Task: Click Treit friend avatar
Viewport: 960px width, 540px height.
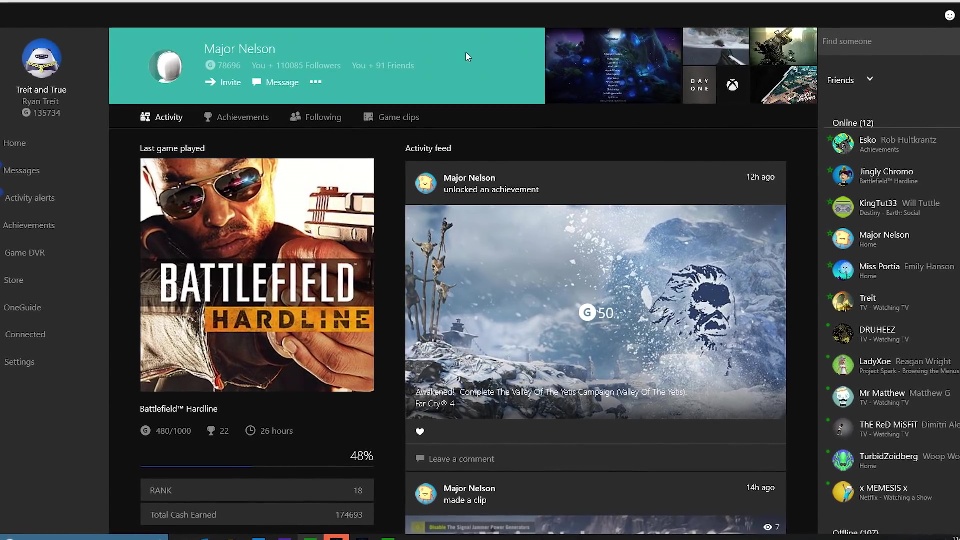Action: (843, 302)
